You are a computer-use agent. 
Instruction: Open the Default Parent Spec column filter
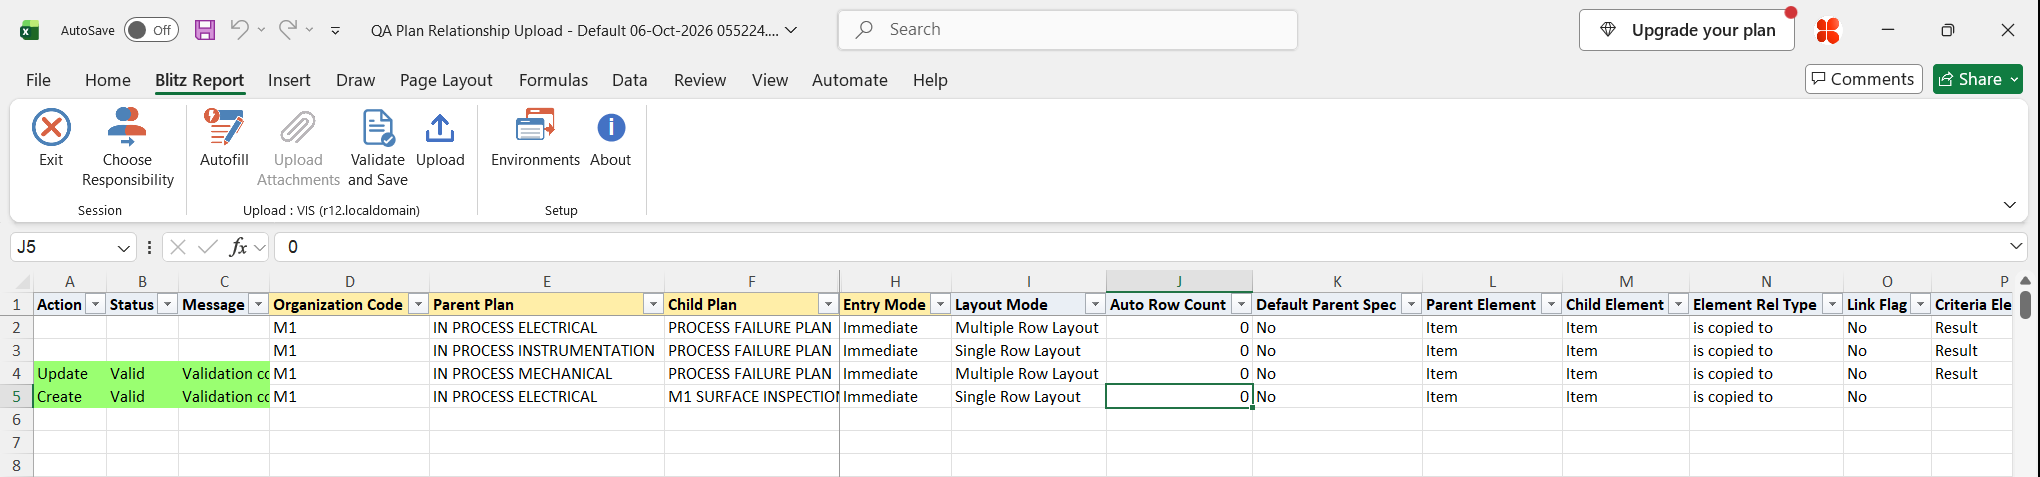coord(1411,304)
